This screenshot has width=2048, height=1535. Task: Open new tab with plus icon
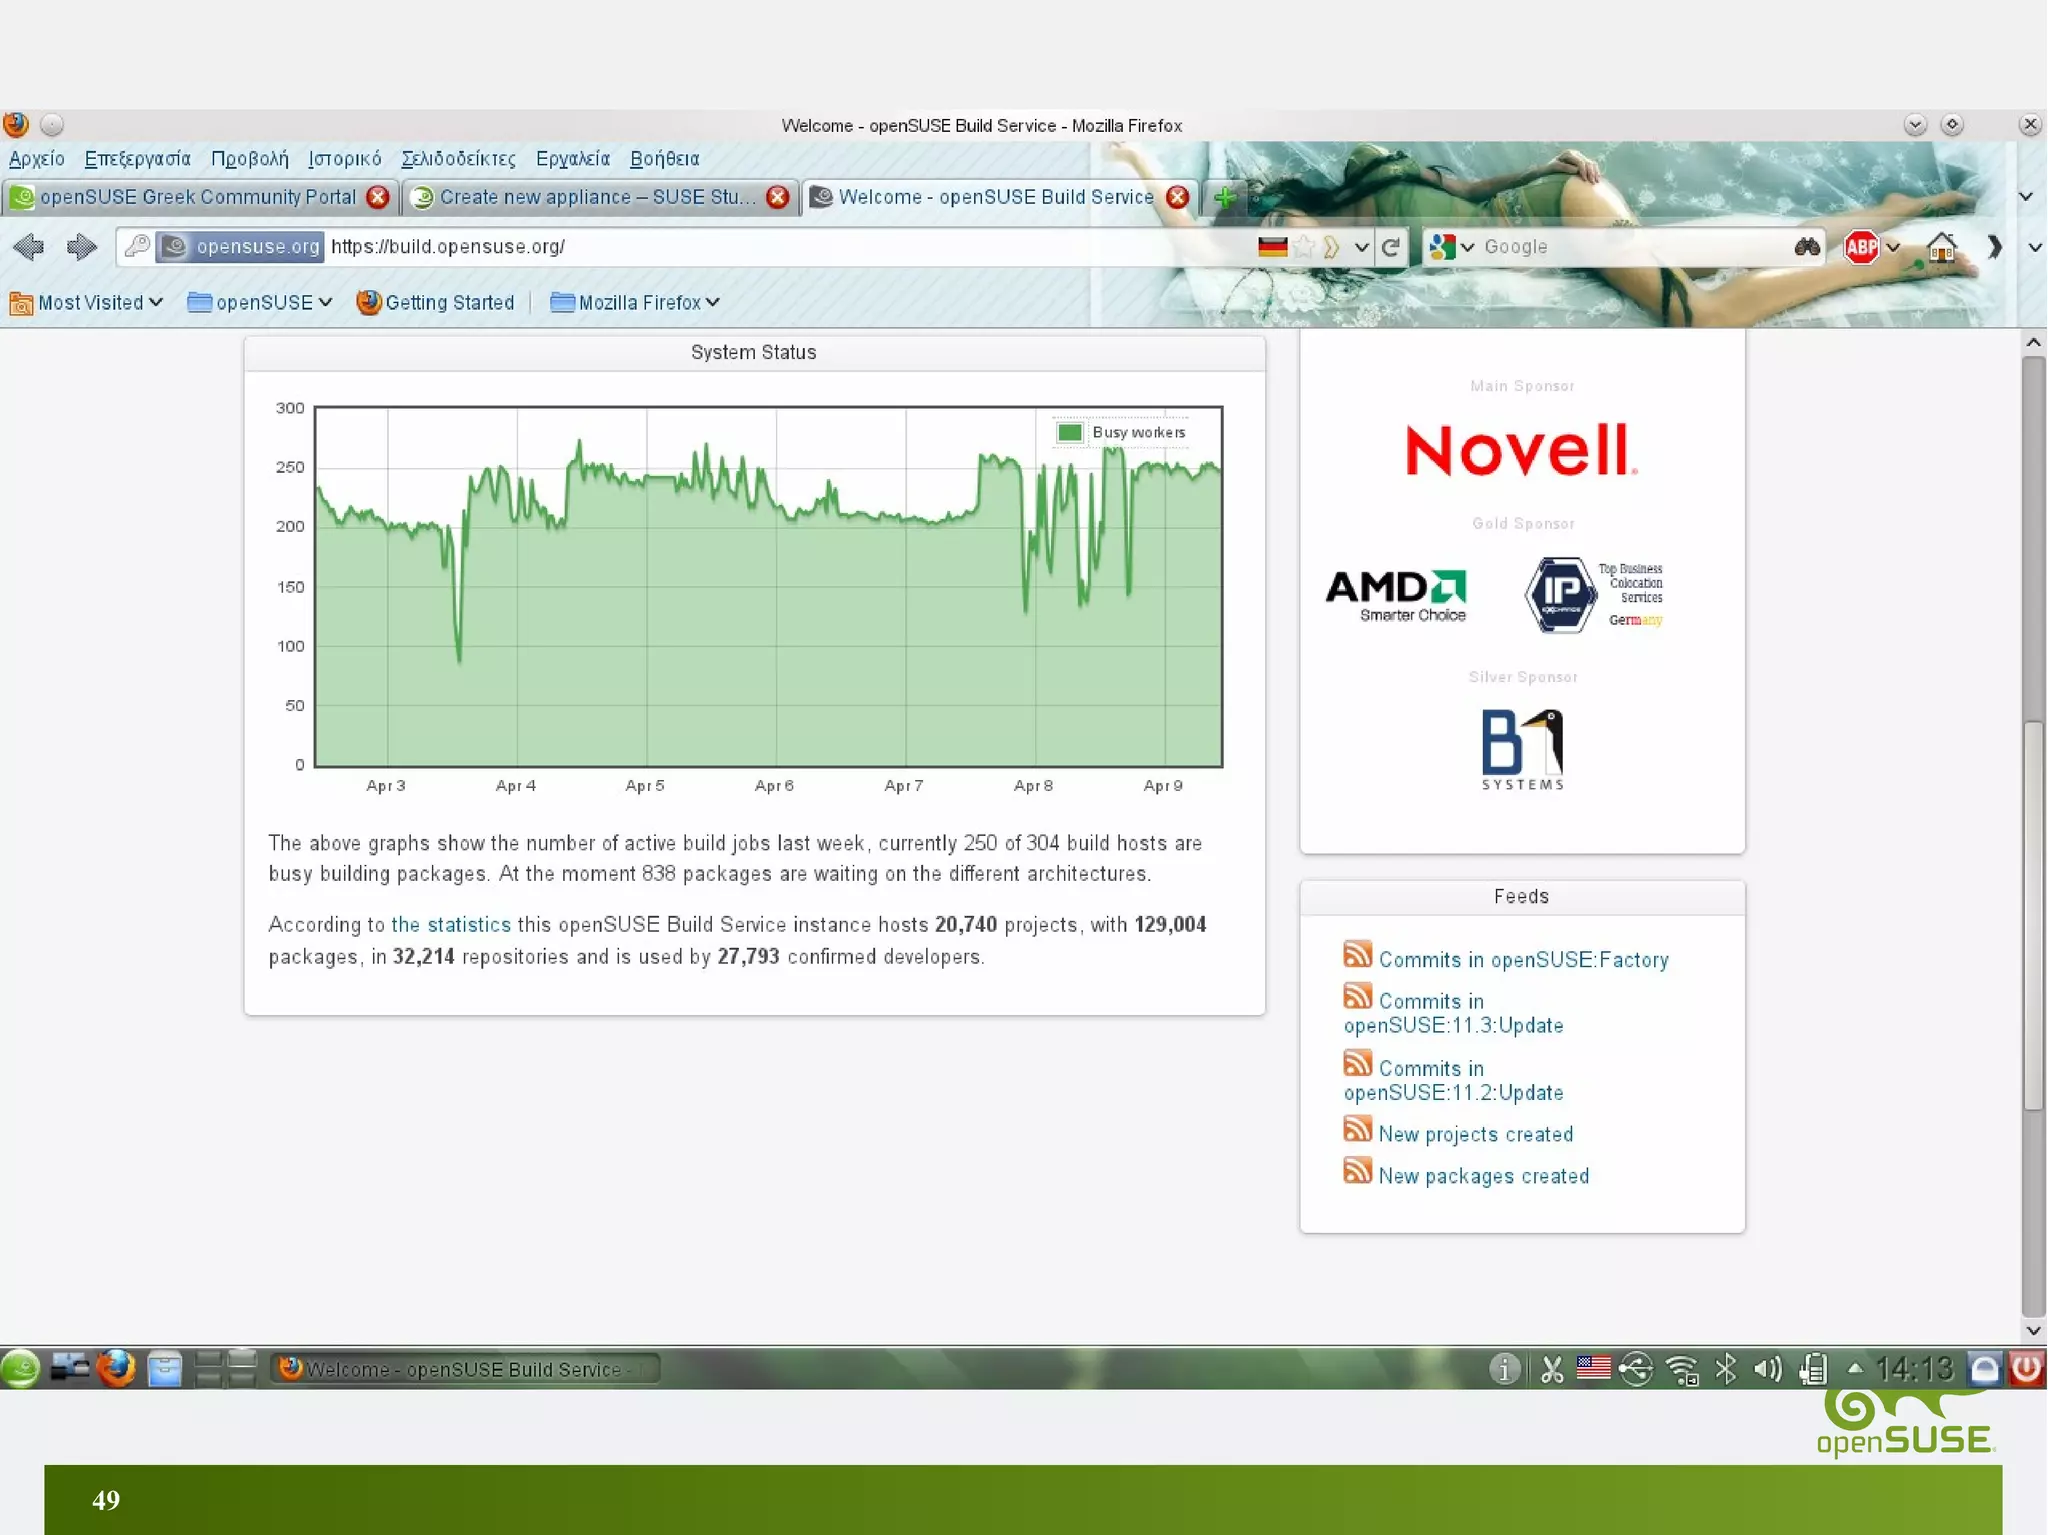(1225, 197)
